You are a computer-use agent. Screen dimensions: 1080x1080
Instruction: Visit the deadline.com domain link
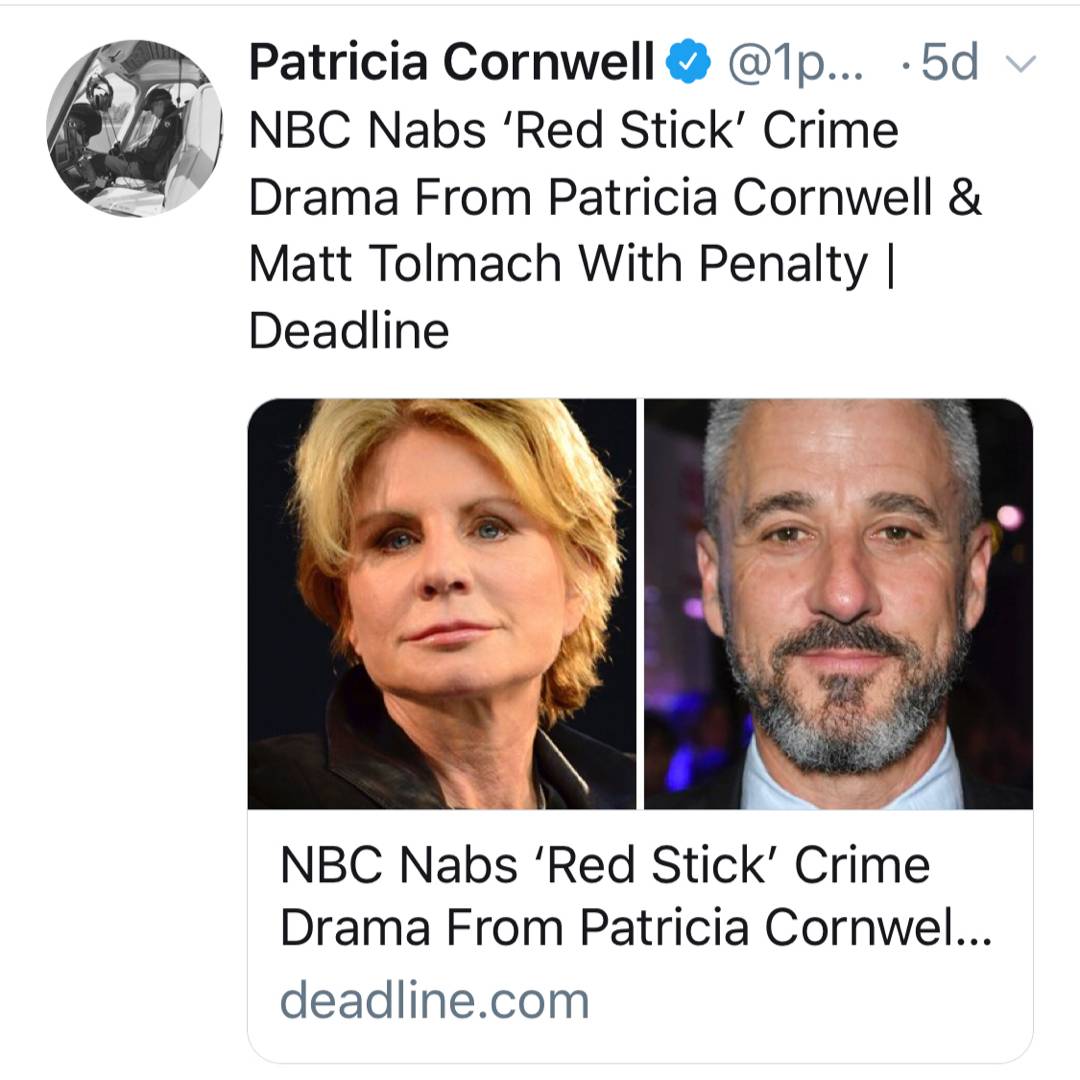coord(435,1000)
